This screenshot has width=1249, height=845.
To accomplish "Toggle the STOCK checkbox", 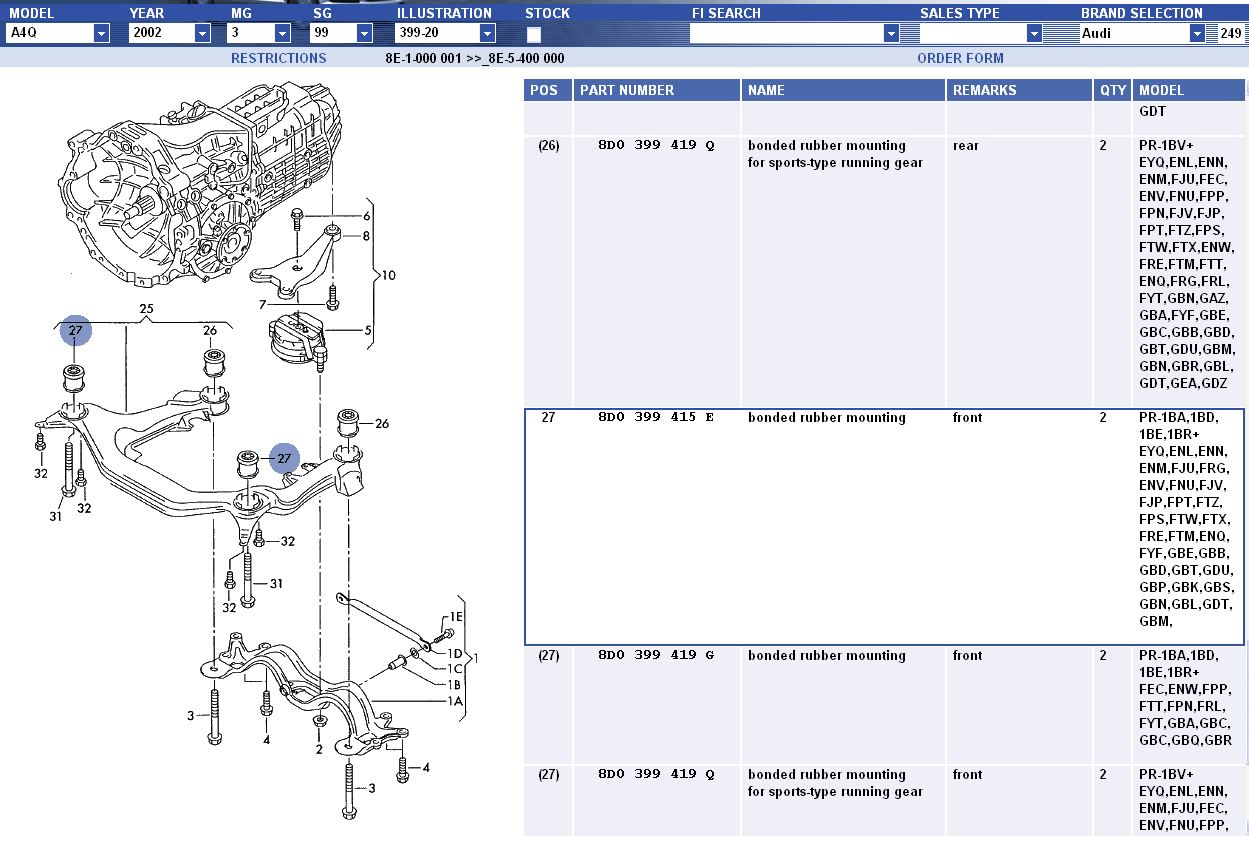I will [534, 34].
